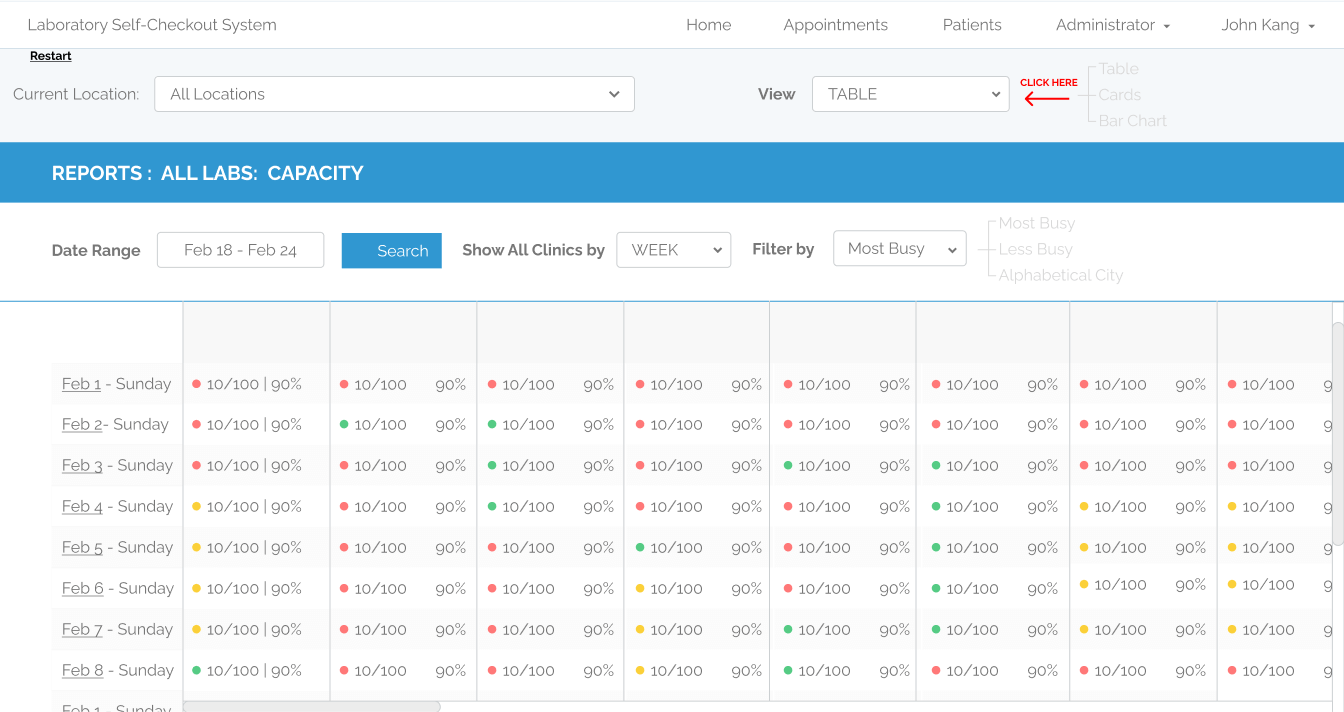The width and height of the screenshot is (1344, 712).
Task: Open the View TABLE dropdown
Action: [x=910, y=94]
